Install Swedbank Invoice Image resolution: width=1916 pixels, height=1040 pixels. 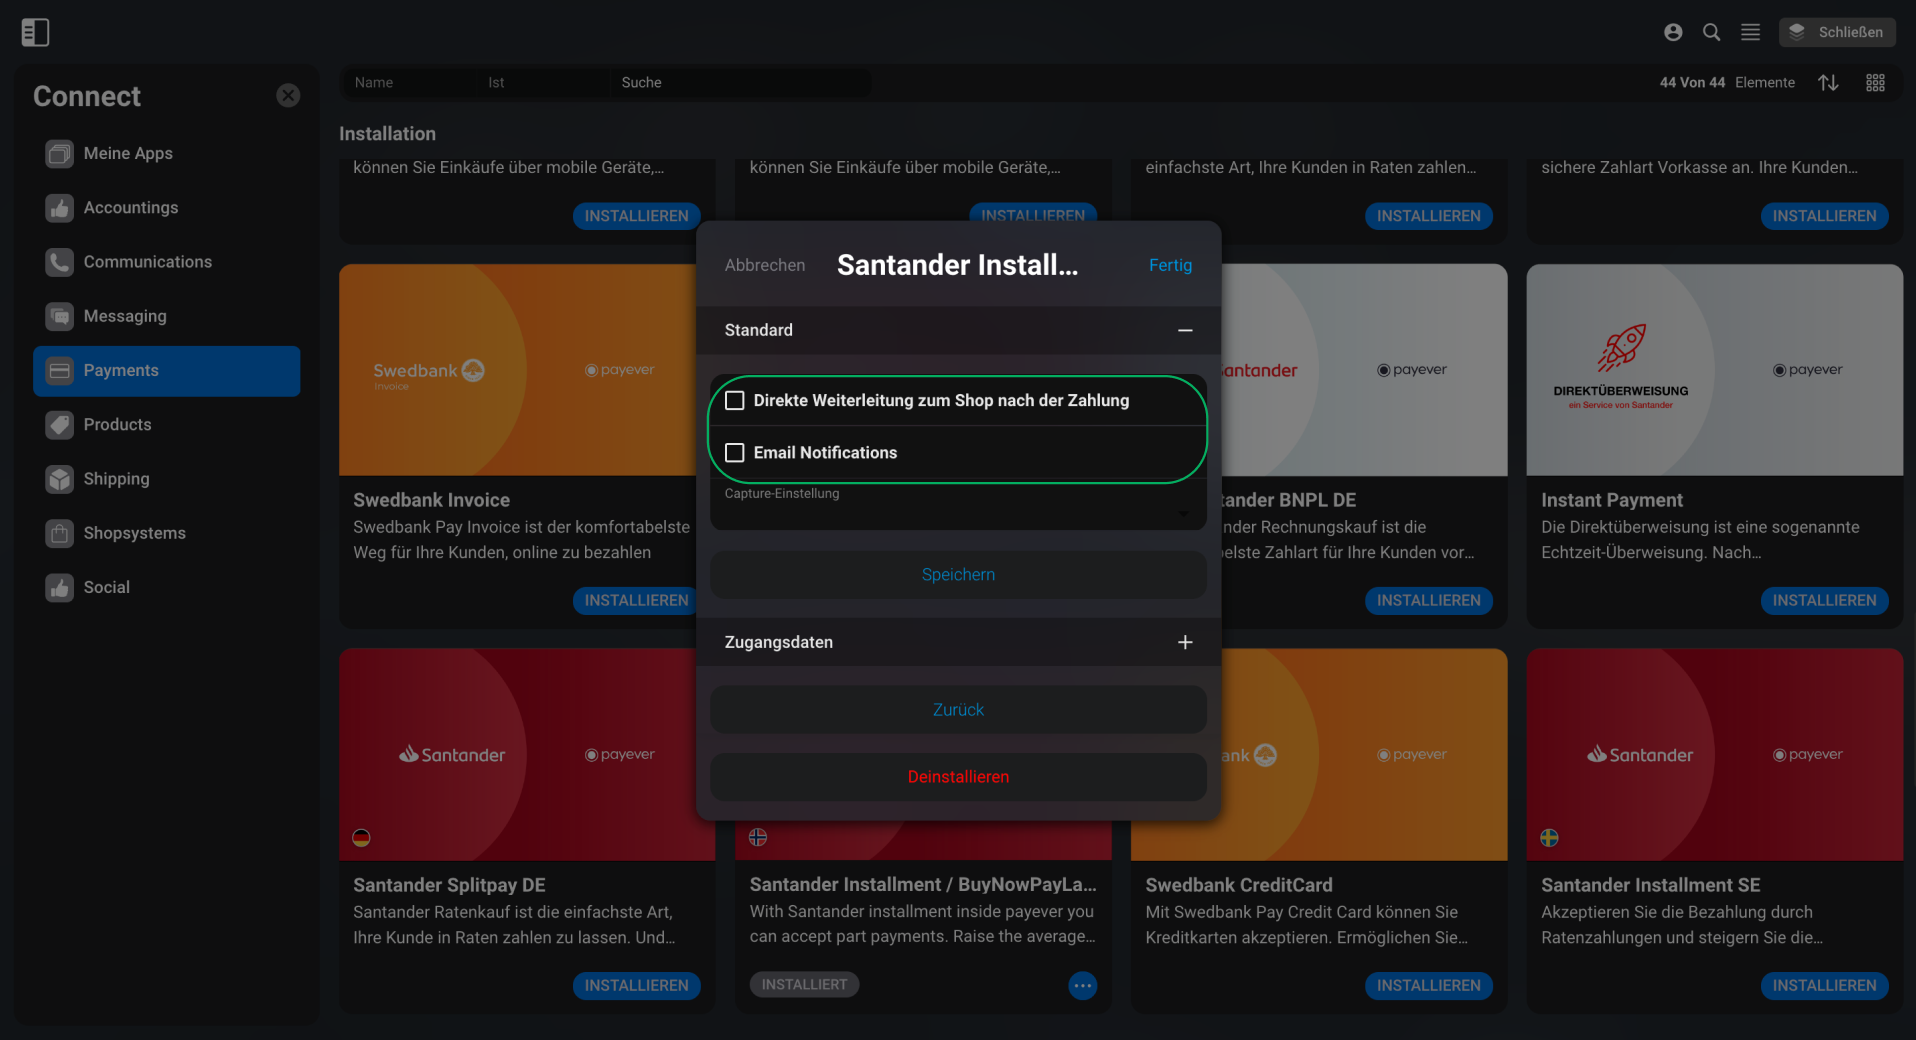click(x=636, y=601)
